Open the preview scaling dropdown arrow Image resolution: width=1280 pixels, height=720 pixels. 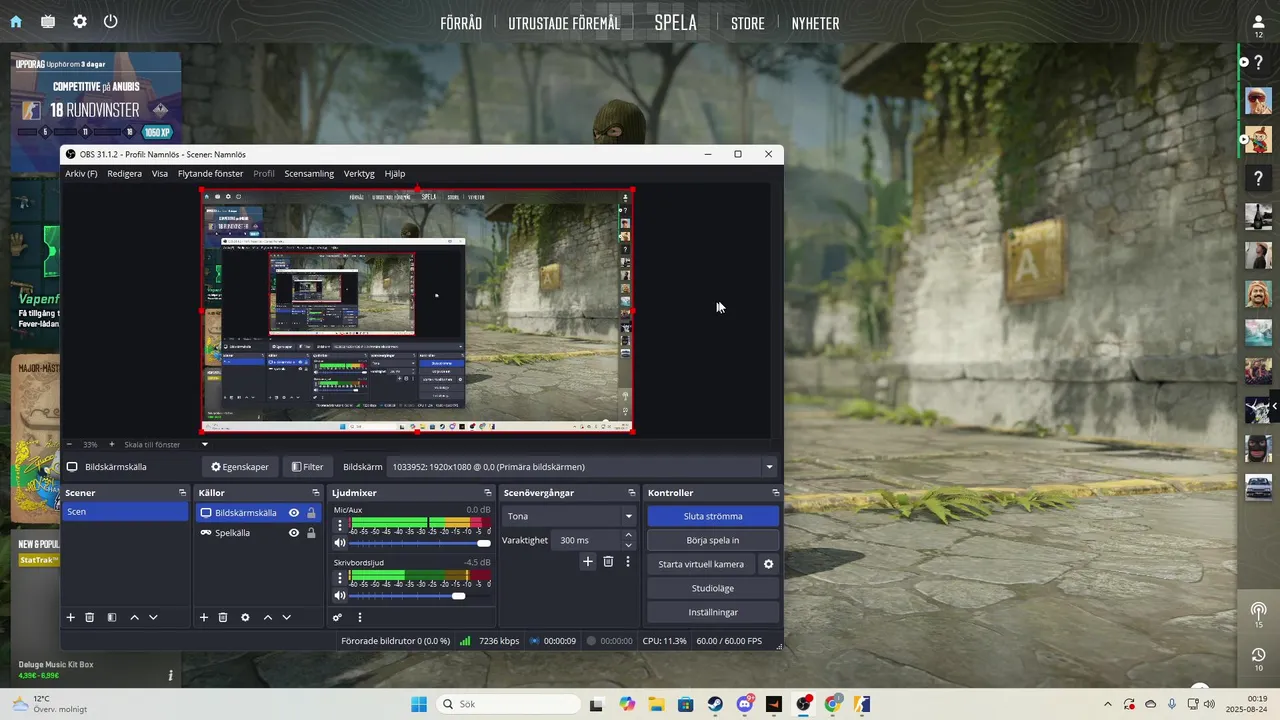tap(205, 444)
